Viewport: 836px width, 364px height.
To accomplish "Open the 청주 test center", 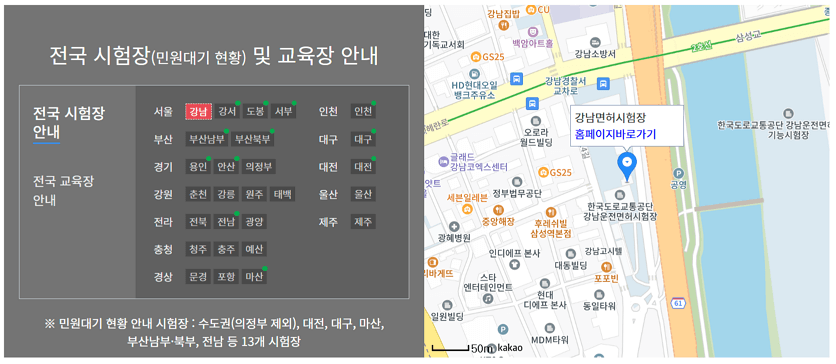I will pos(198,249).
